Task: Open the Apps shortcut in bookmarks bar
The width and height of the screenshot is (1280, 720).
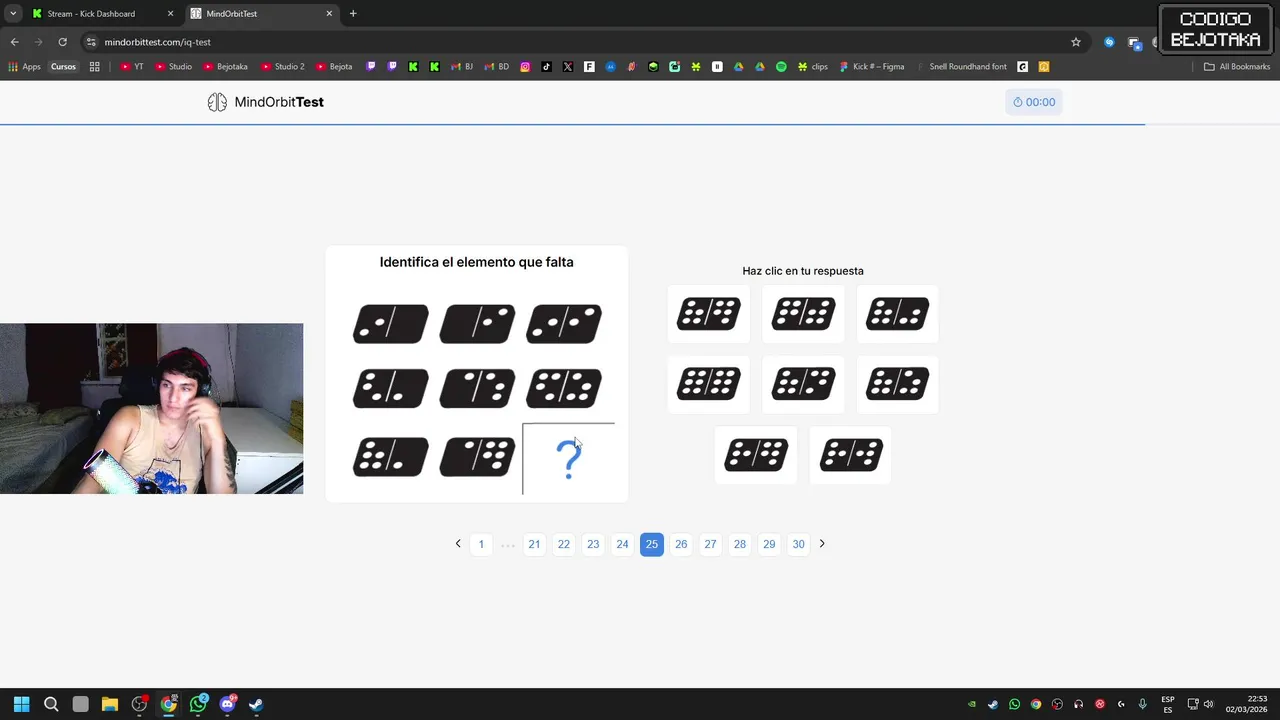Action: coord(25,67)
